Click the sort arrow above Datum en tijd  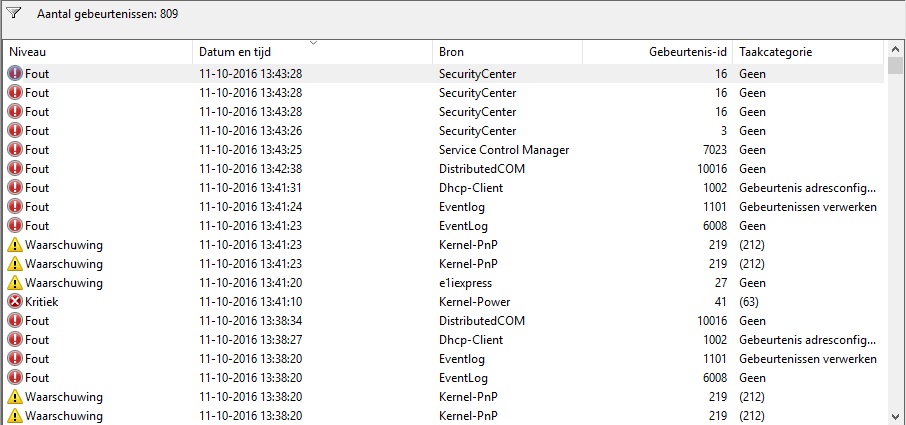pos(313,43)
